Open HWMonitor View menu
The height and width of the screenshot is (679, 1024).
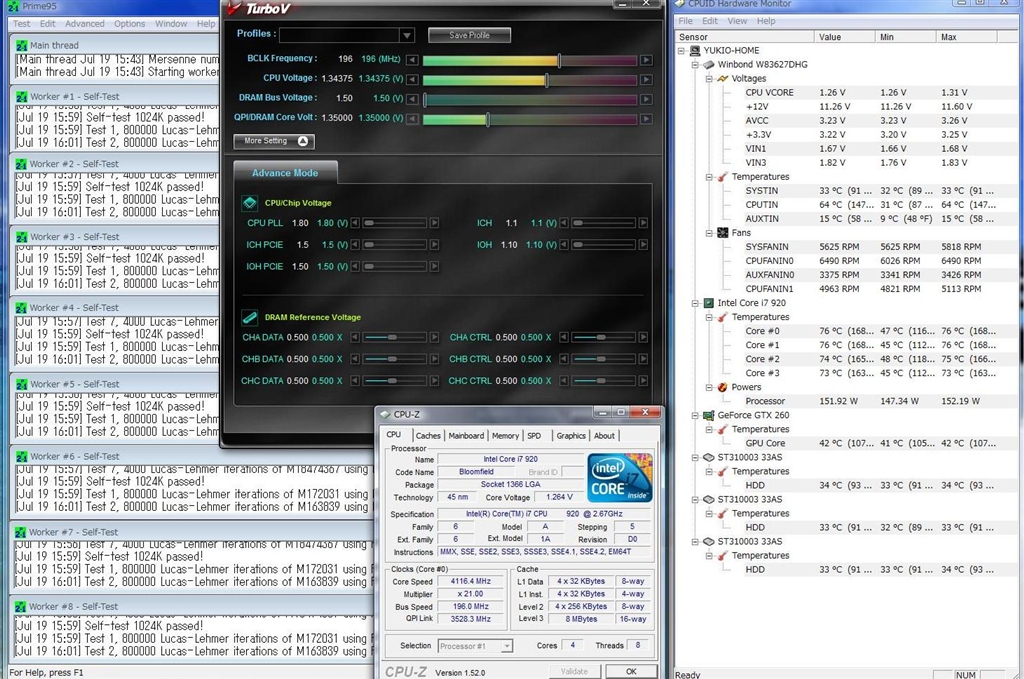[737, 21]
